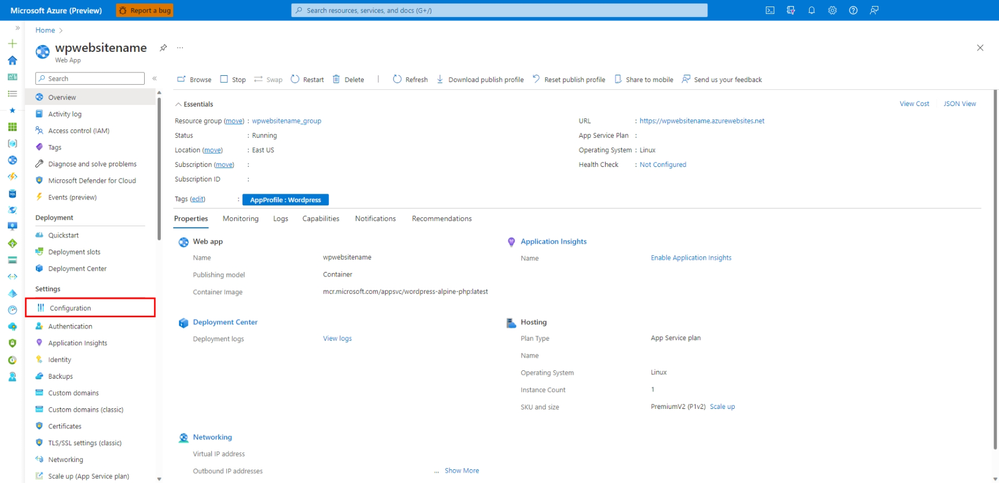
Task: Open the feedback icon in top bar
Action: pos(873,10)
